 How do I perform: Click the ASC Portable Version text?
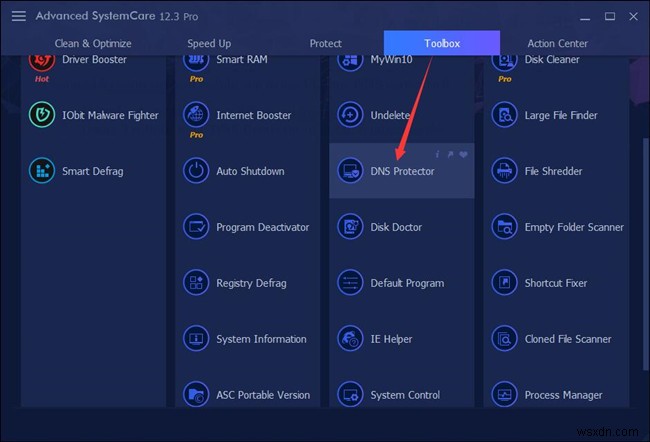coord(263,395)
